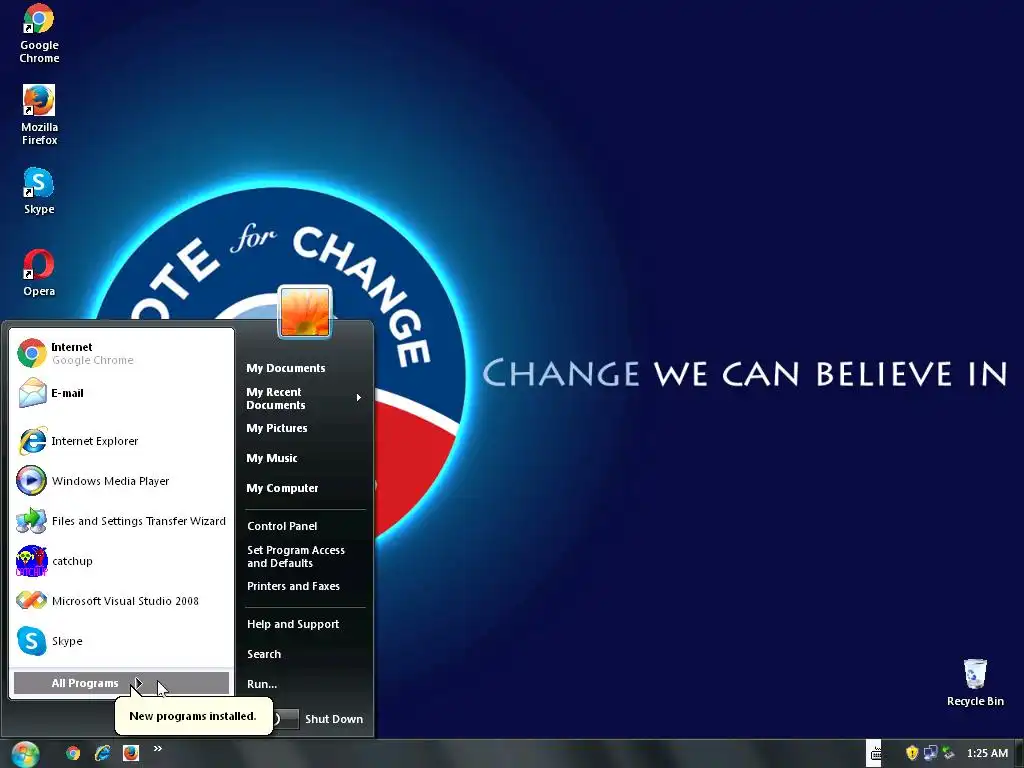Click the user account picture thumbnail
This screenshot has width=1024, height=768.
coord(304,312)
